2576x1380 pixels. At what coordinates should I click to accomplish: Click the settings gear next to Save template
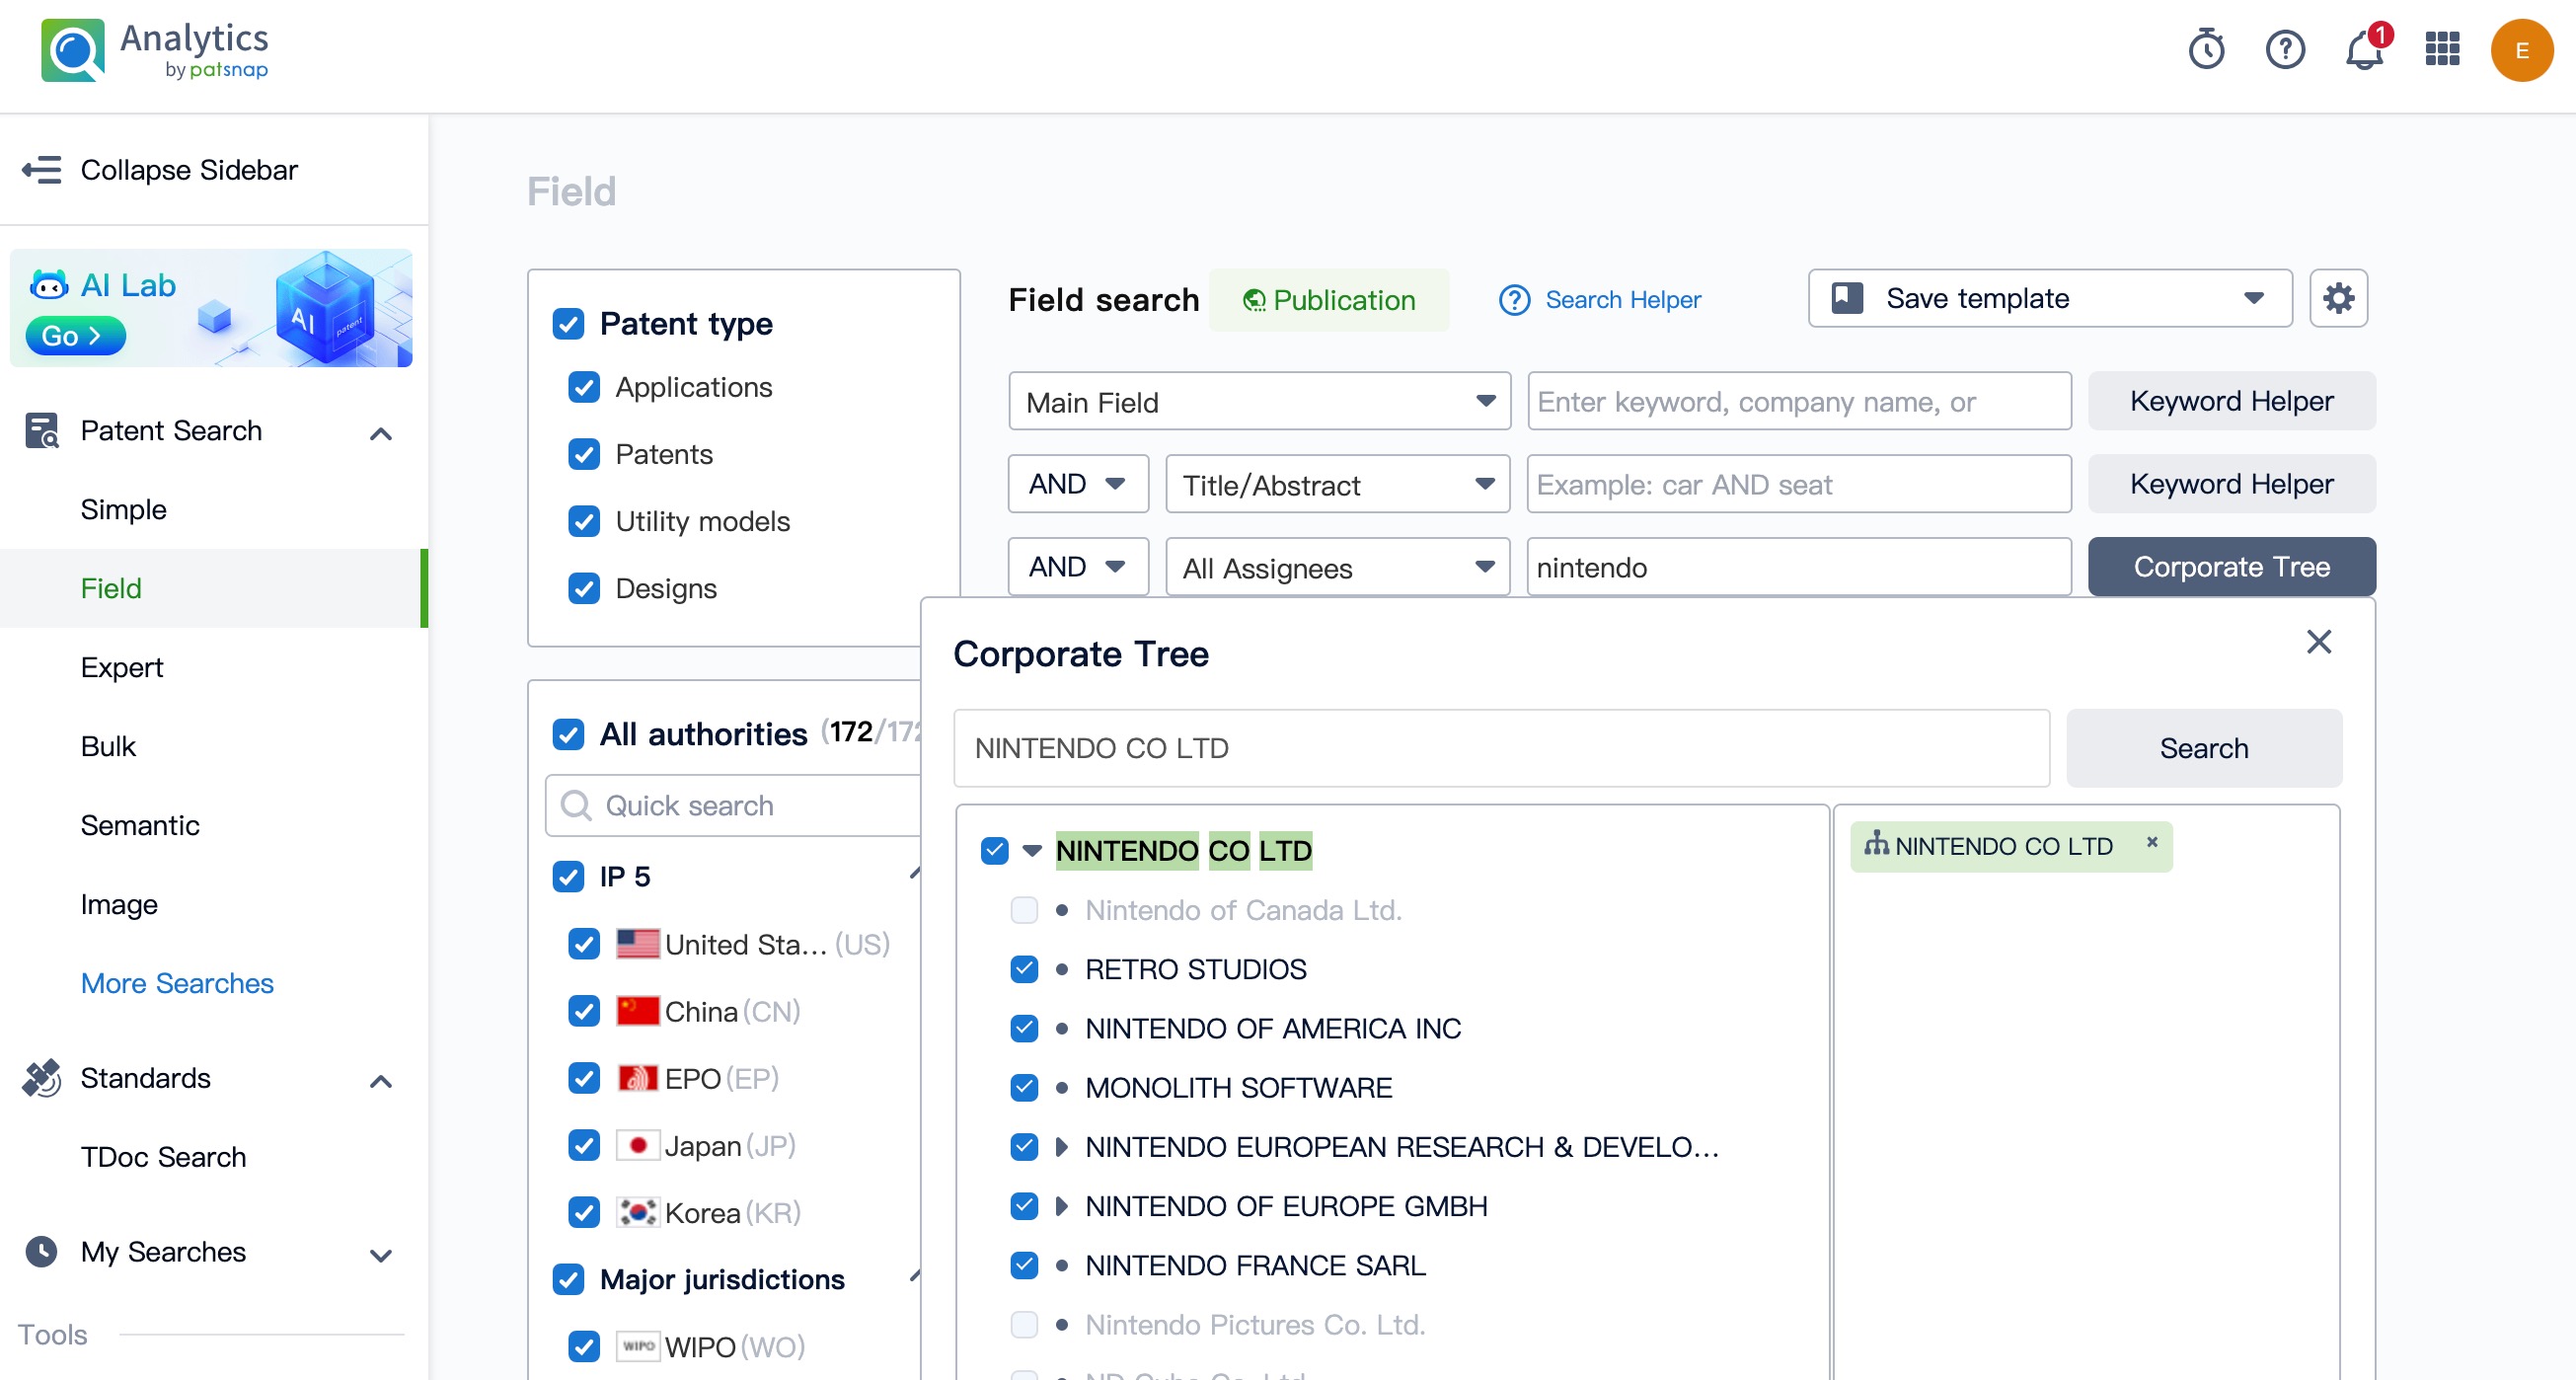pyautogui.click(x=2338, y=298)
